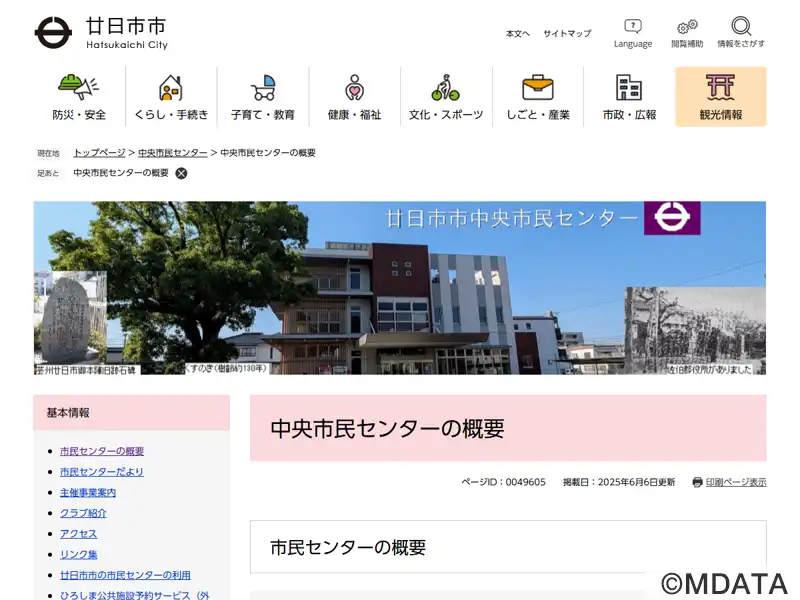Click the ページID：0049605 text
The height and width of the screenshot is (600, 800).
click(503, 482)
